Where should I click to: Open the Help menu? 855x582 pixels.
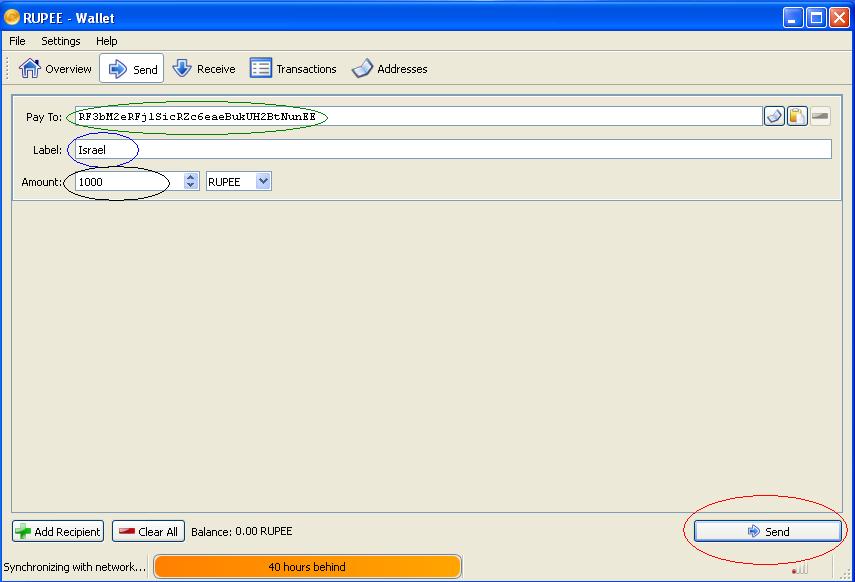pos(106,41)
